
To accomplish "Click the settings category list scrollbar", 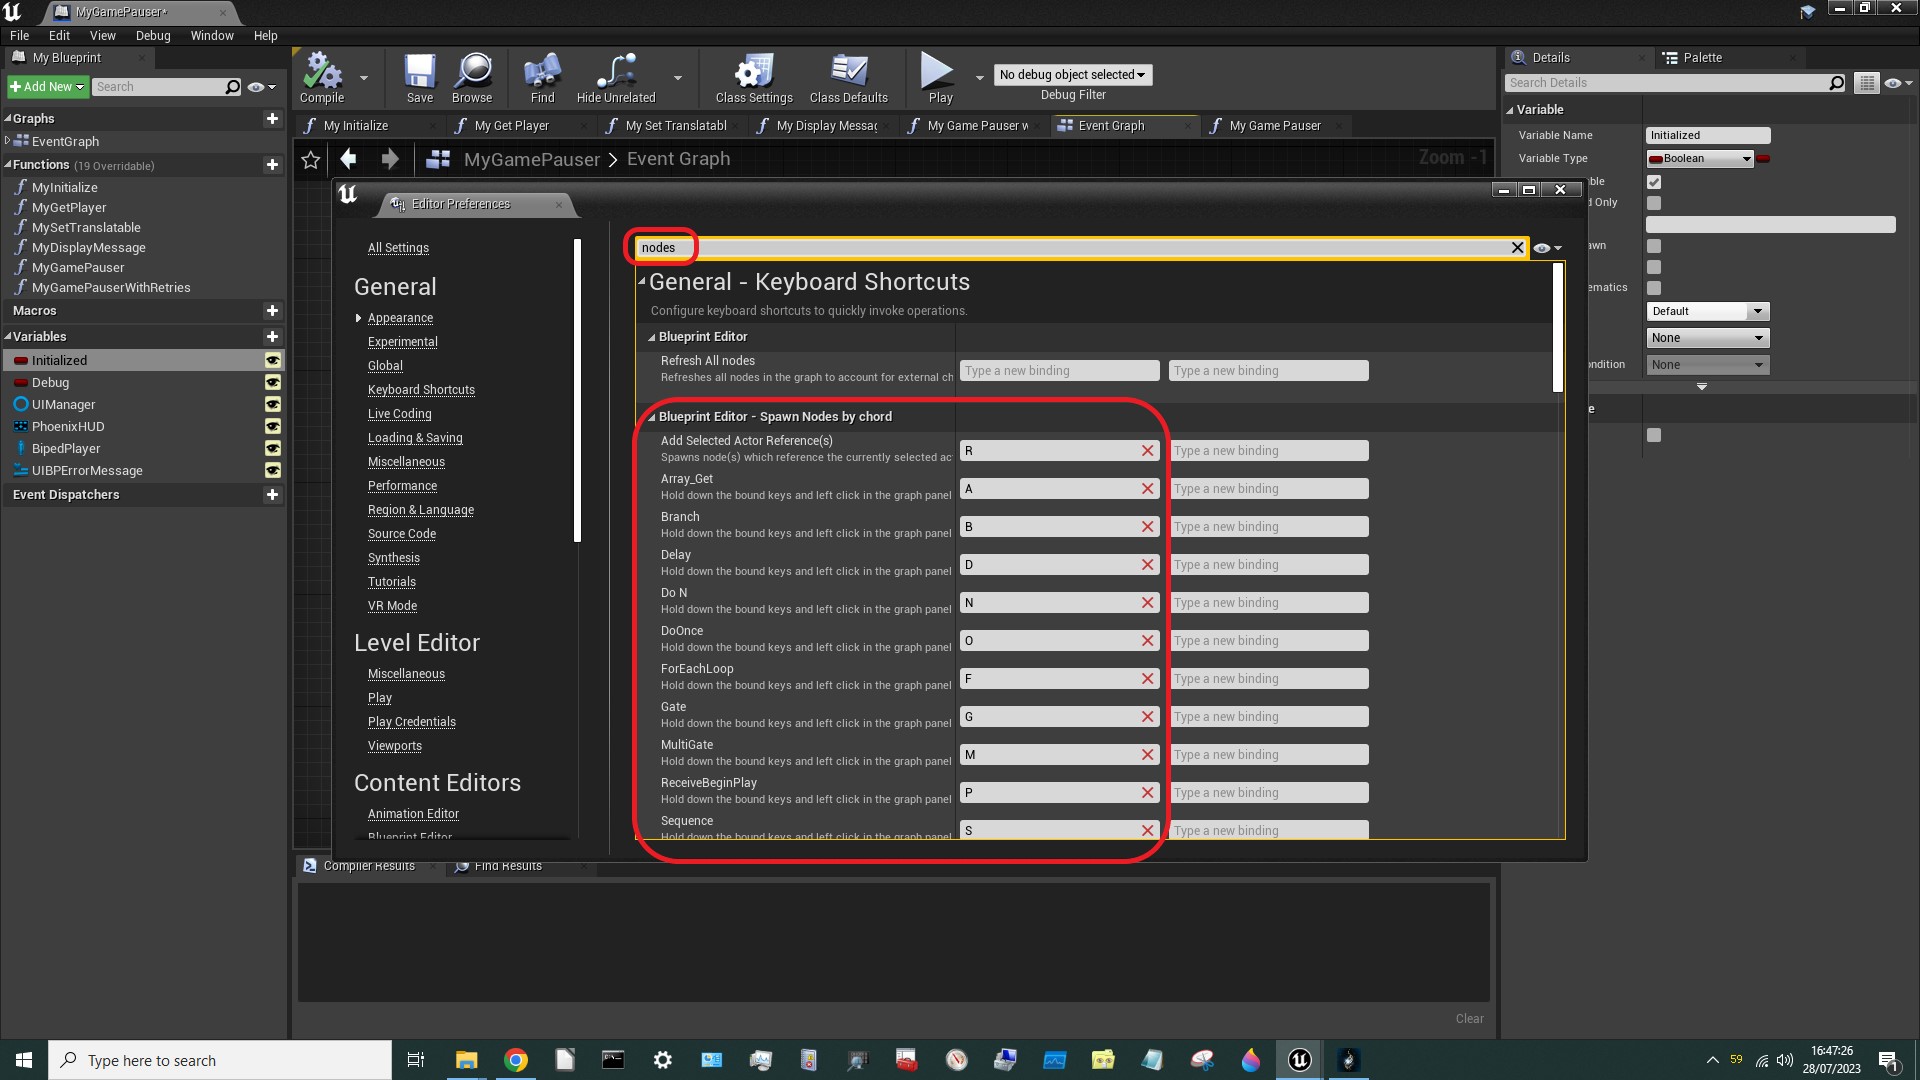I will tap(577, 390).
